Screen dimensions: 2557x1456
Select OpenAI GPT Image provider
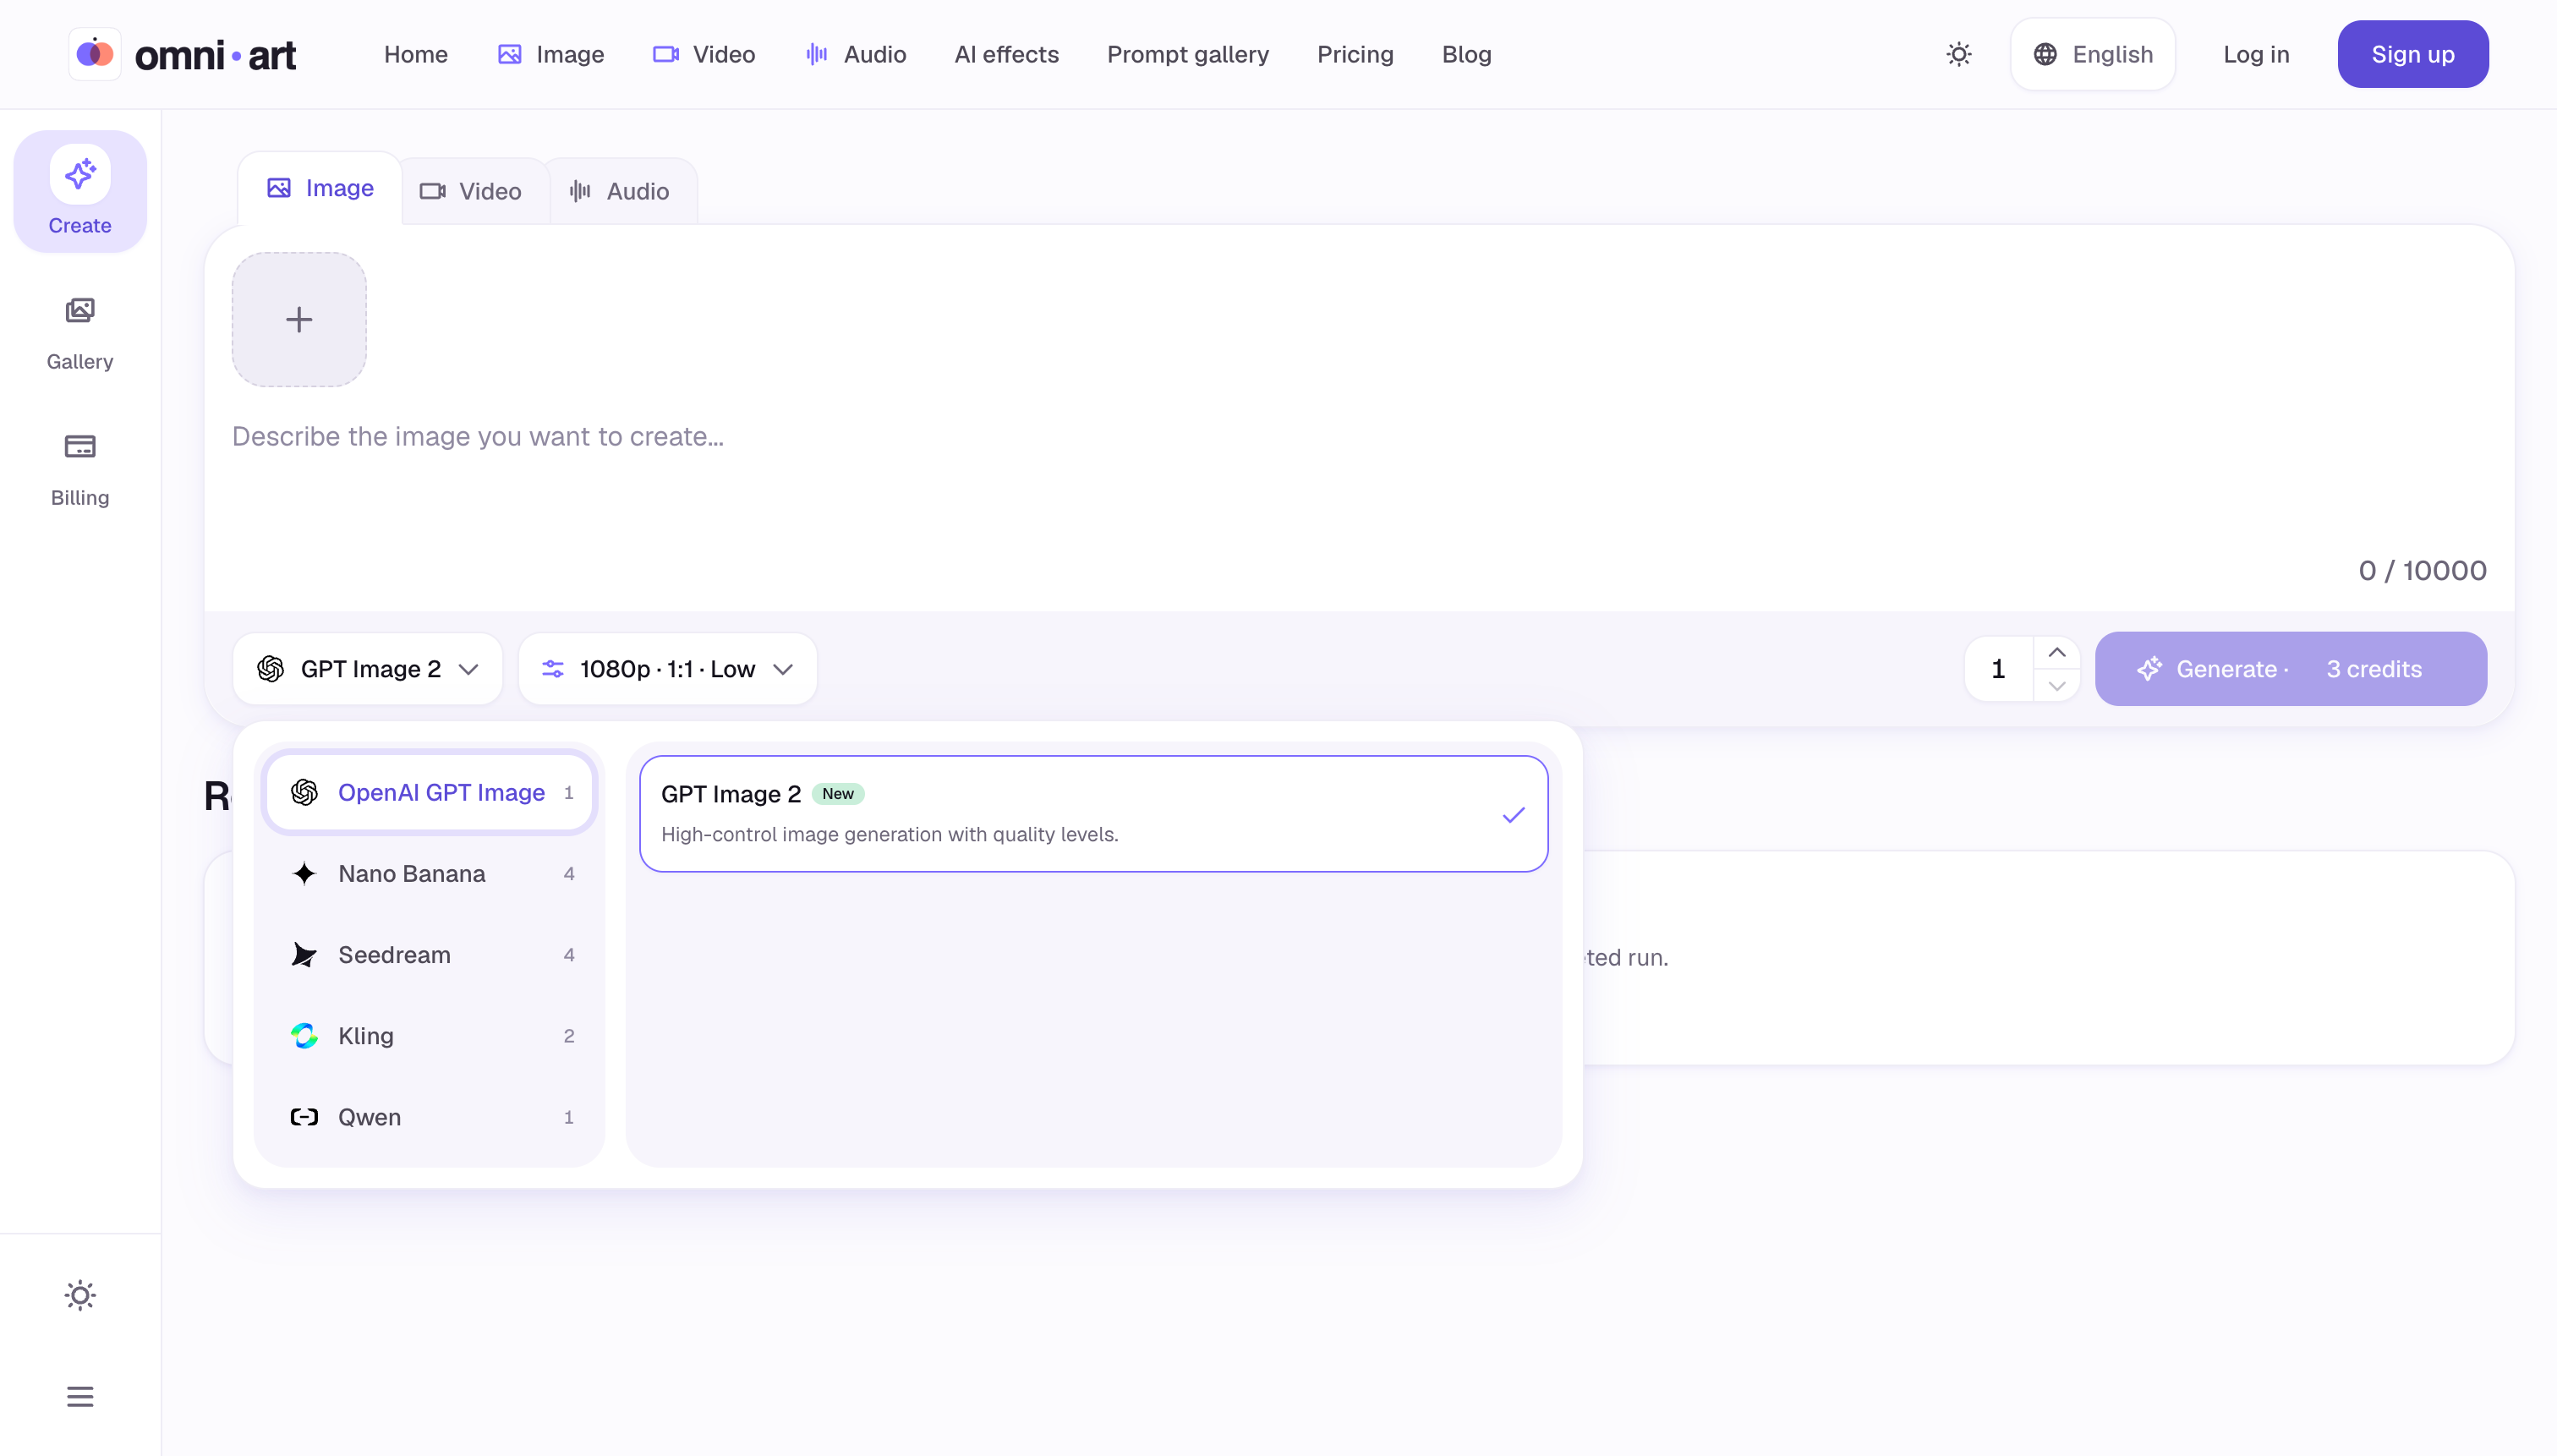430,792
